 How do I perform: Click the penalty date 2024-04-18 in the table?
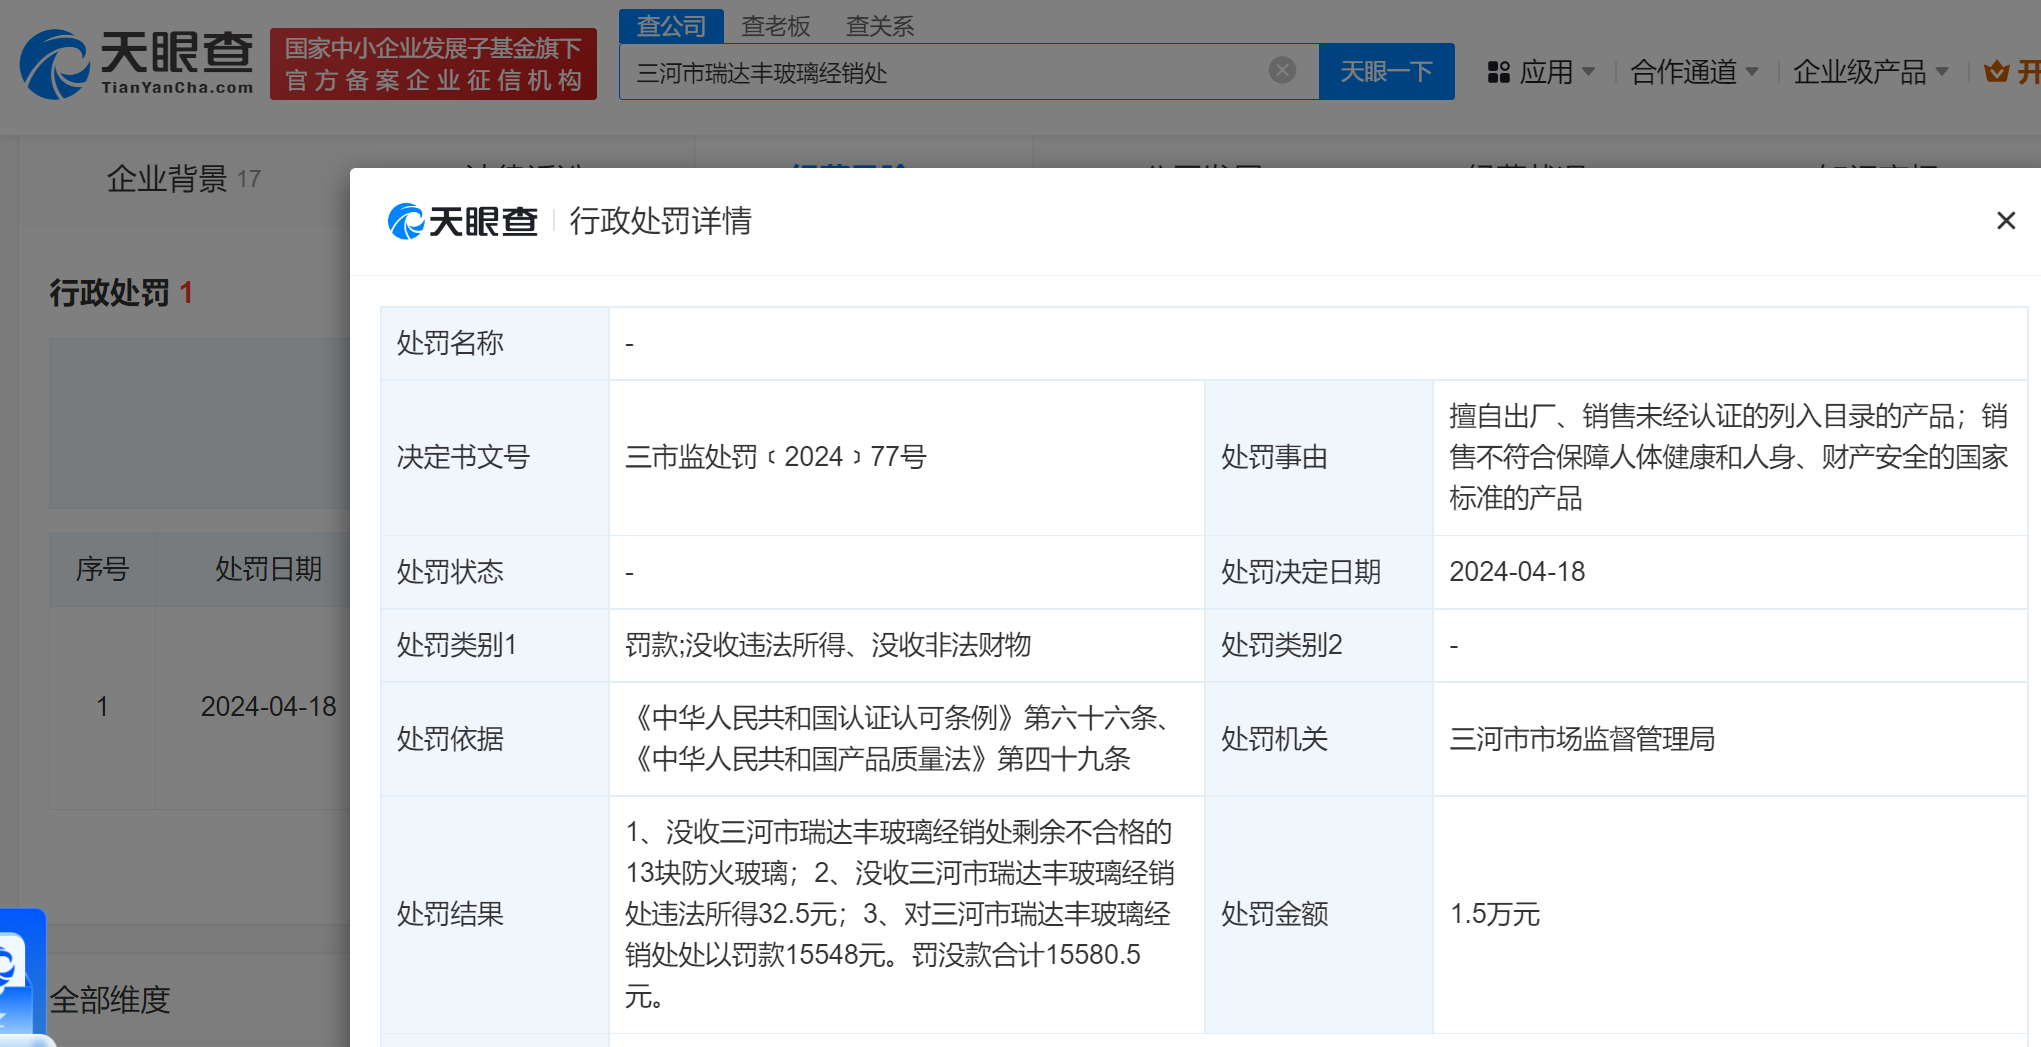[269, 706]
